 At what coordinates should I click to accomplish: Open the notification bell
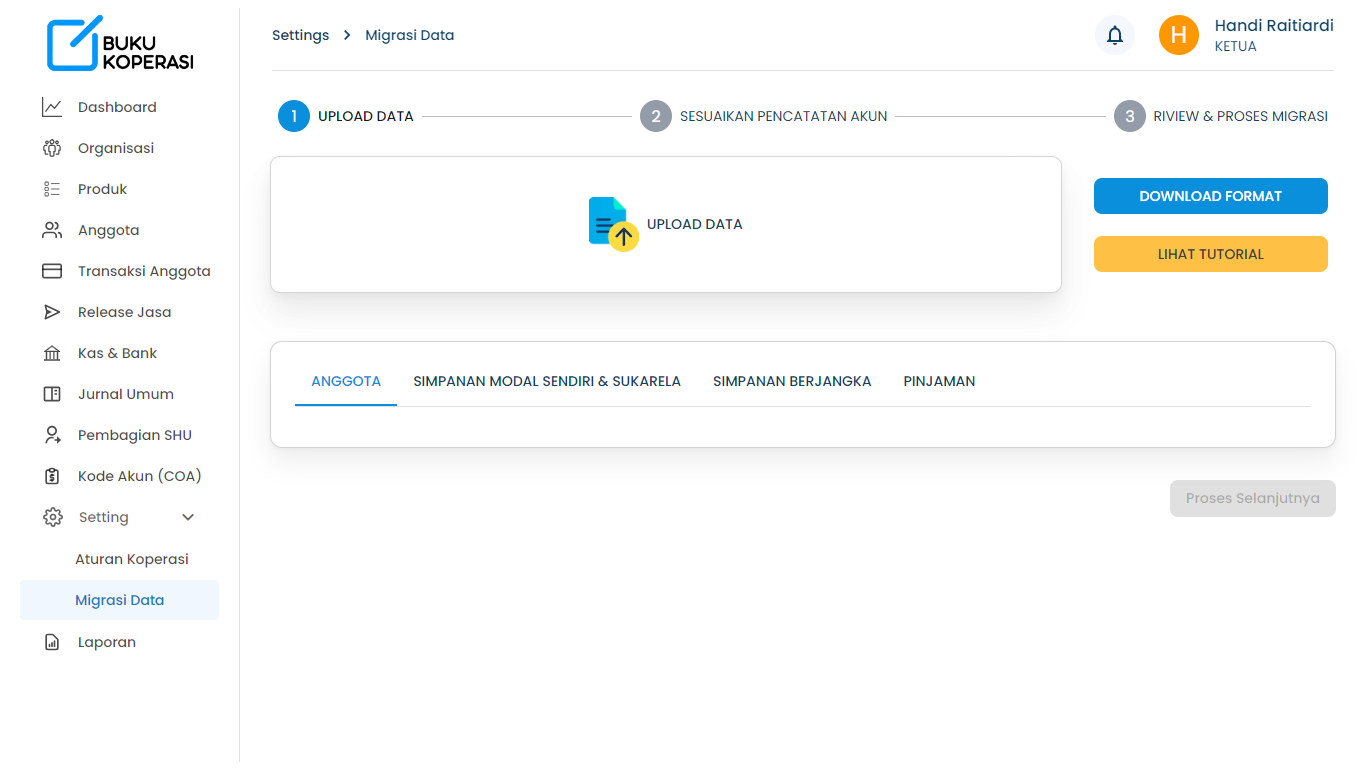tap(1114, 35)
